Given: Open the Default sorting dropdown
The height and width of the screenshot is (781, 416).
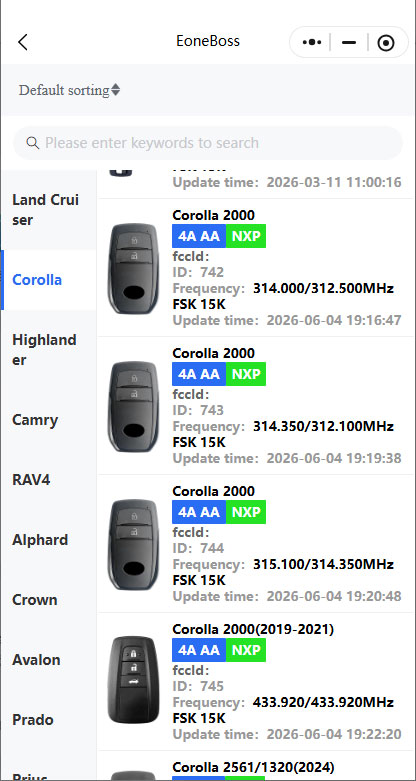Looking at the screenshot, I should pyautogui.click(x=69, y=90).
